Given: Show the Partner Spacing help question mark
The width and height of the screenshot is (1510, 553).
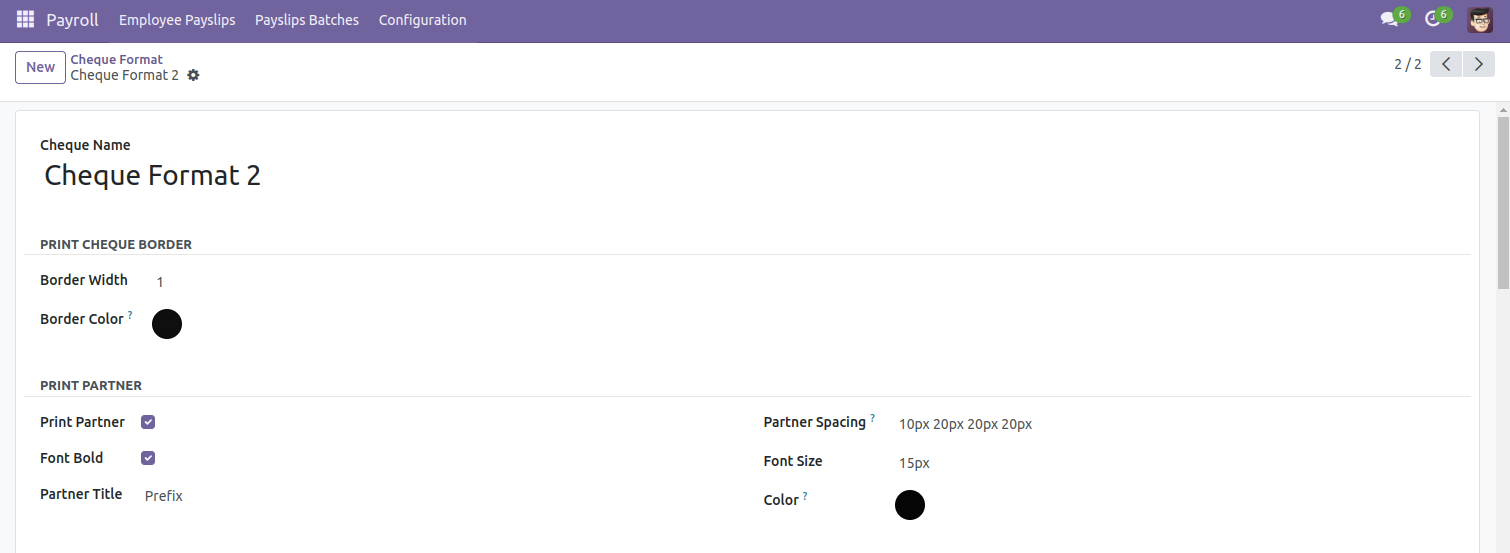Looking at the screenshot, I should 872,418.
